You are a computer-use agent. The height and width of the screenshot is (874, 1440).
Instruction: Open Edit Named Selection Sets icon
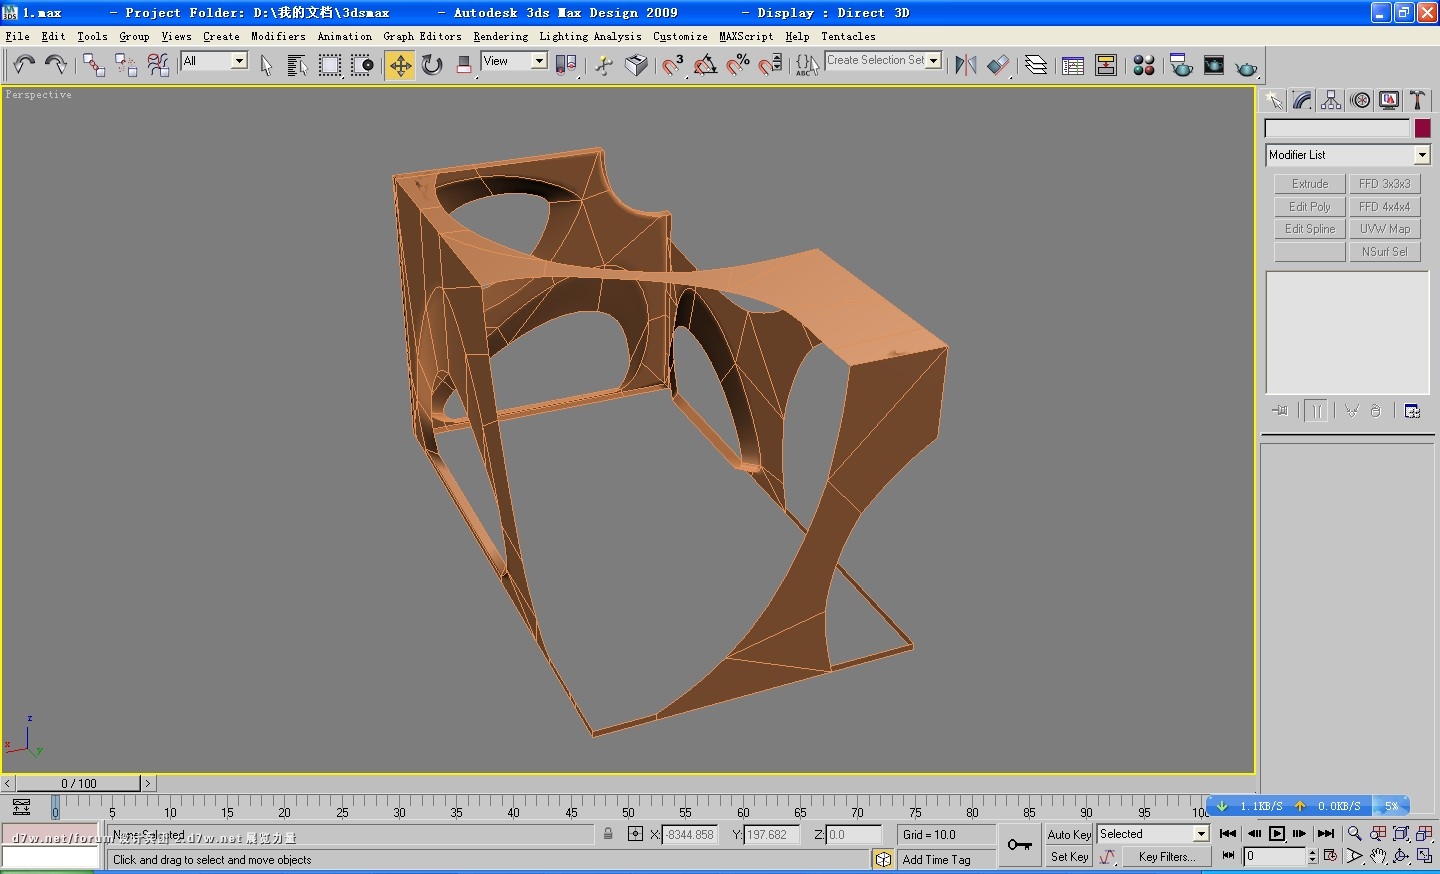click(x=808, y=65)
